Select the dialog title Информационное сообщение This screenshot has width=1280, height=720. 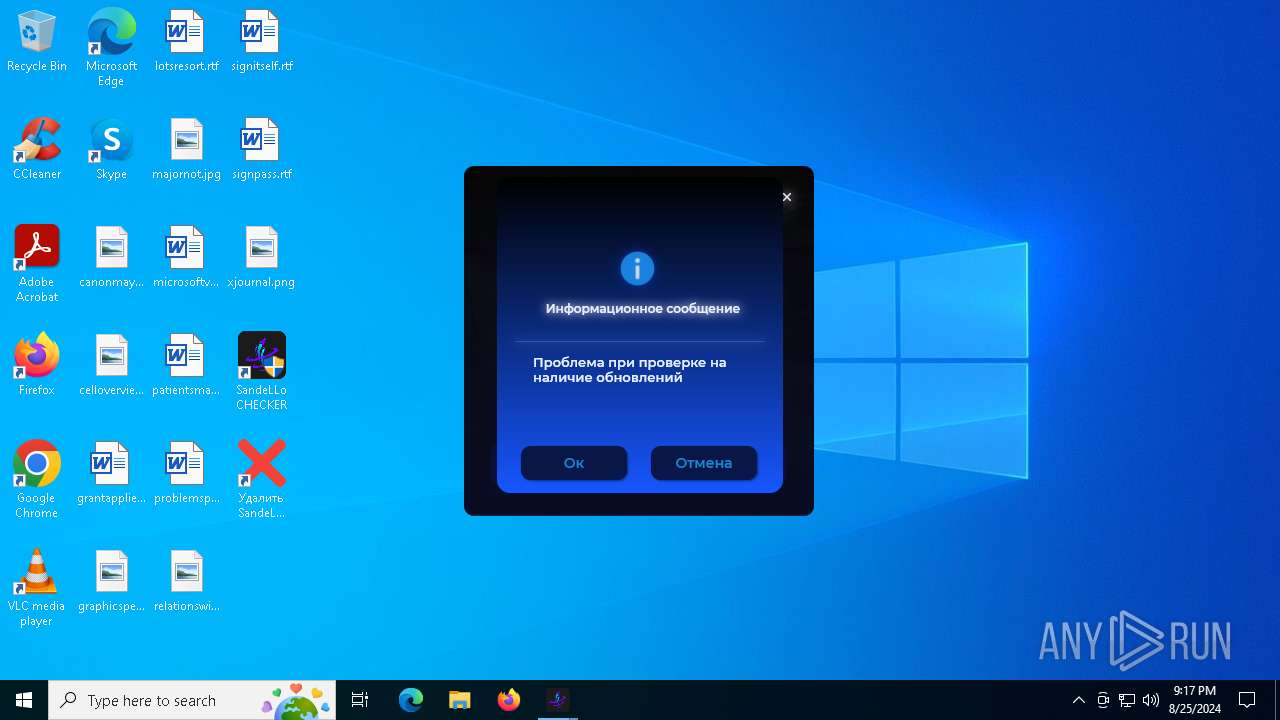pyautogui.click(x=643, y=309)
